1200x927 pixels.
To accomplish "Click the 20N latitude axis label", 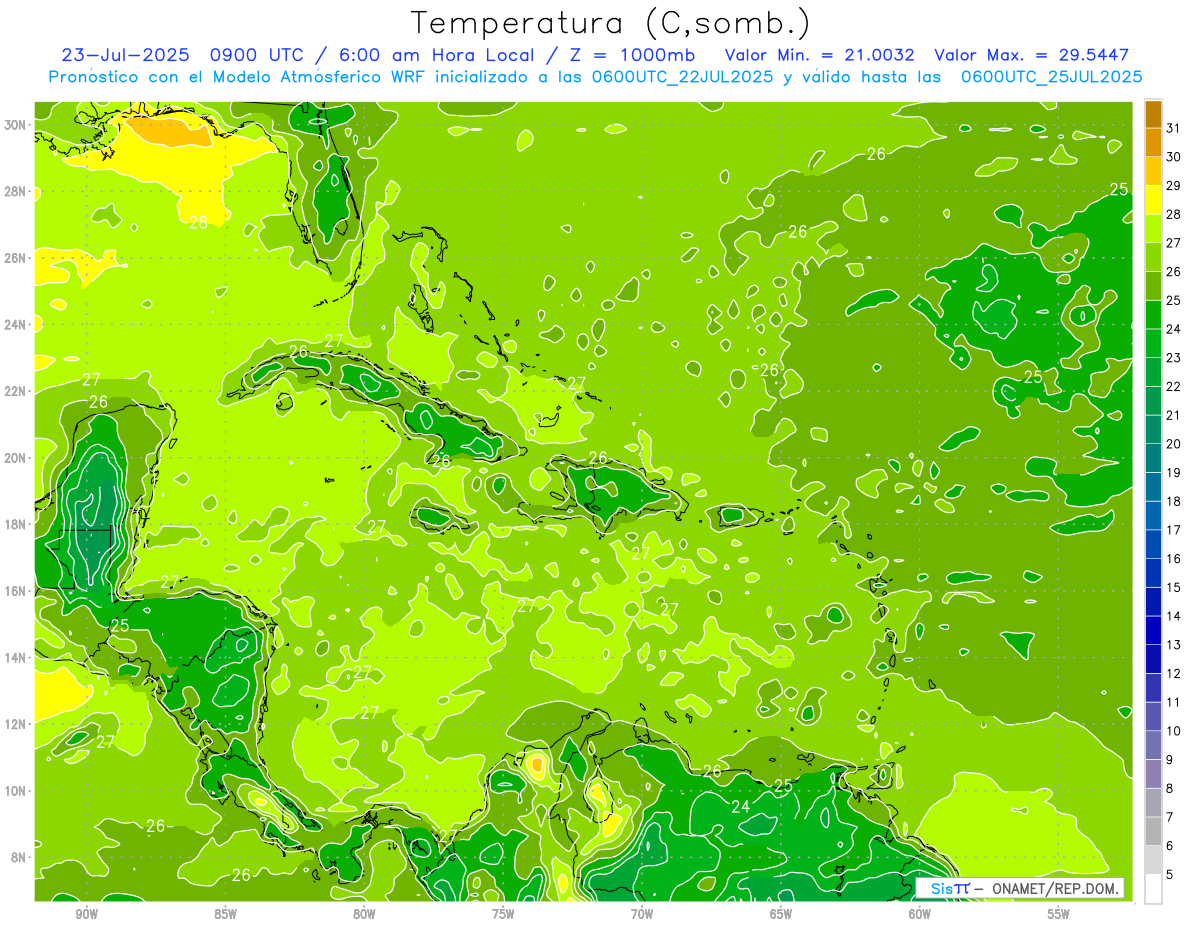I will 16,458.
